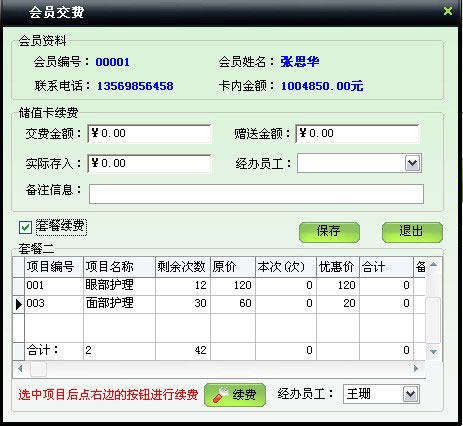Screen dimensions: 463x426
Task: Click the table scroll down arrow
Action: click(x=433, y=352)
